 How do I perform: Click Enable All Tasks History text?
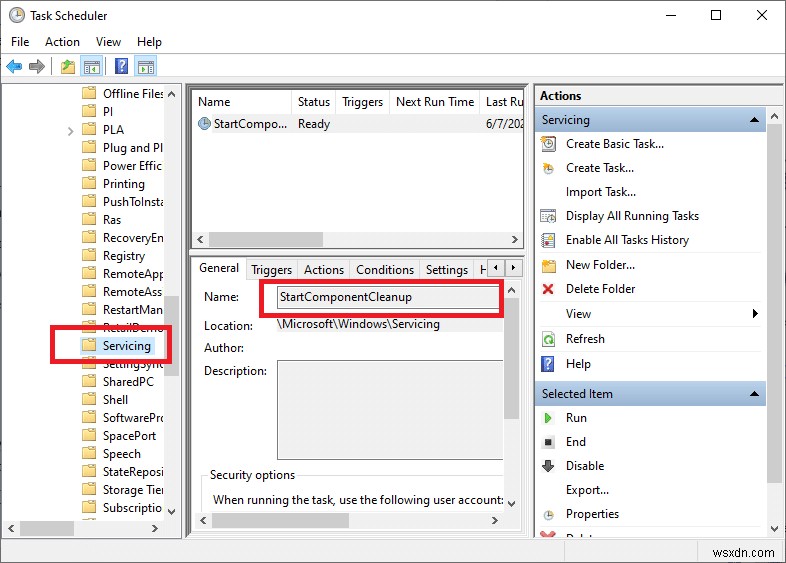(x=627, y=240)
